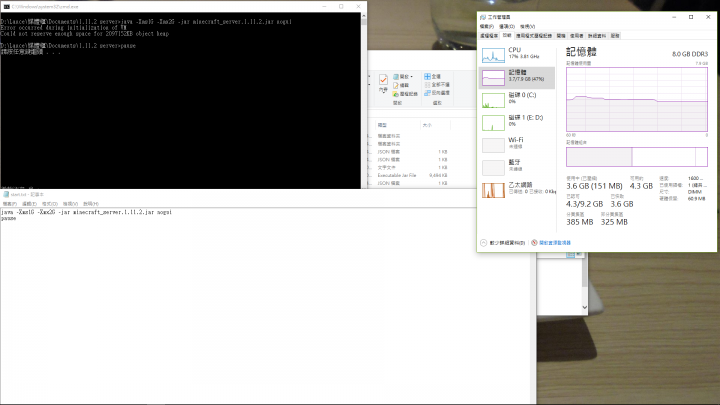Open Notepad Edit (編輯) menu
The height and width of the screenshot is (405, 720).
[29, 204]
